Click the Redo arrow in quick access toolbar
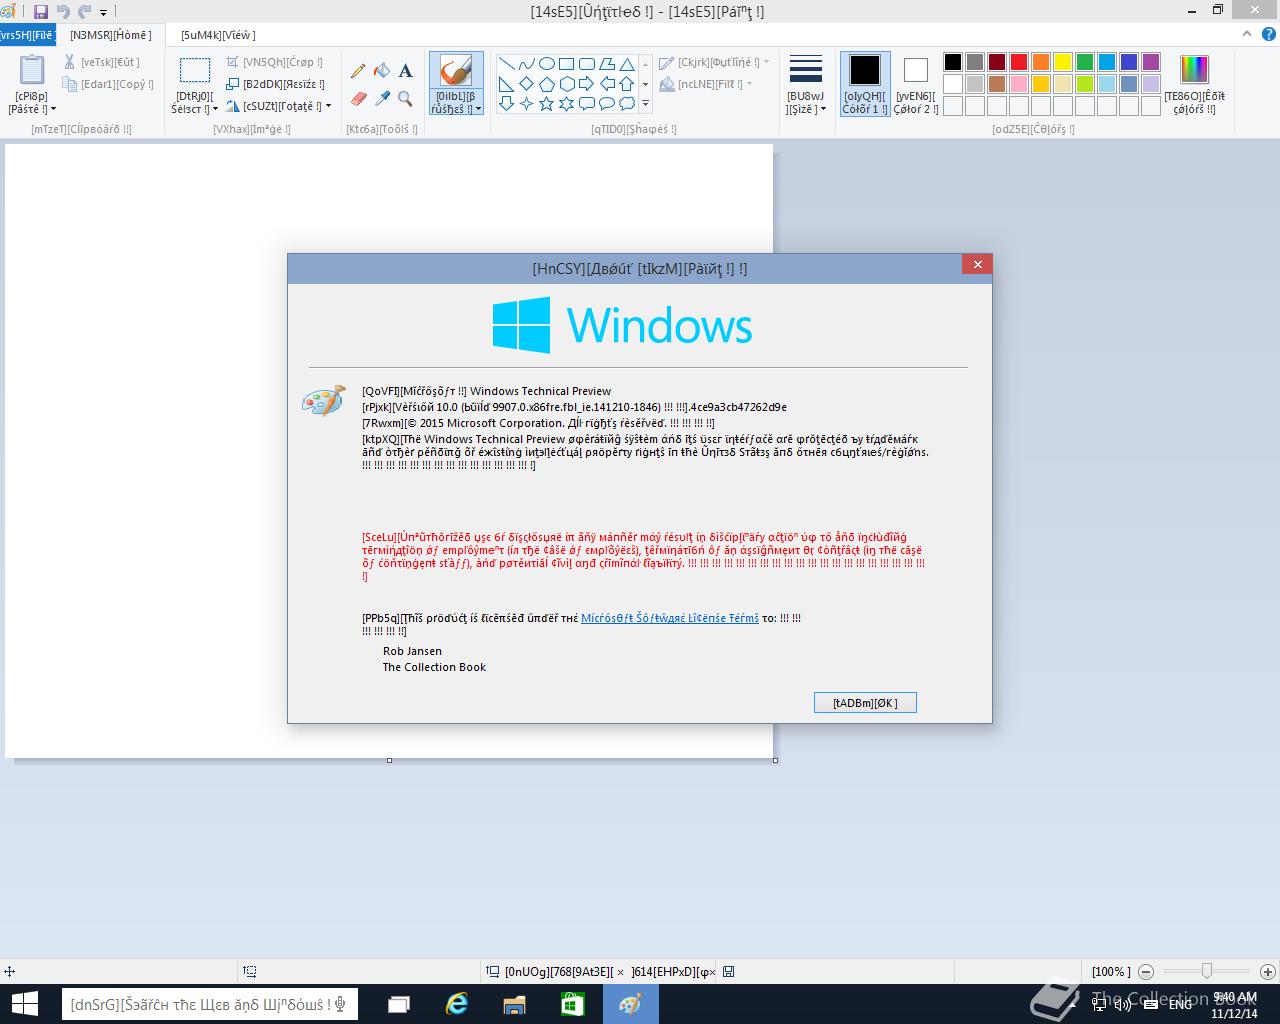The width and height of the screenshot is (1280, 1024). 85,12
